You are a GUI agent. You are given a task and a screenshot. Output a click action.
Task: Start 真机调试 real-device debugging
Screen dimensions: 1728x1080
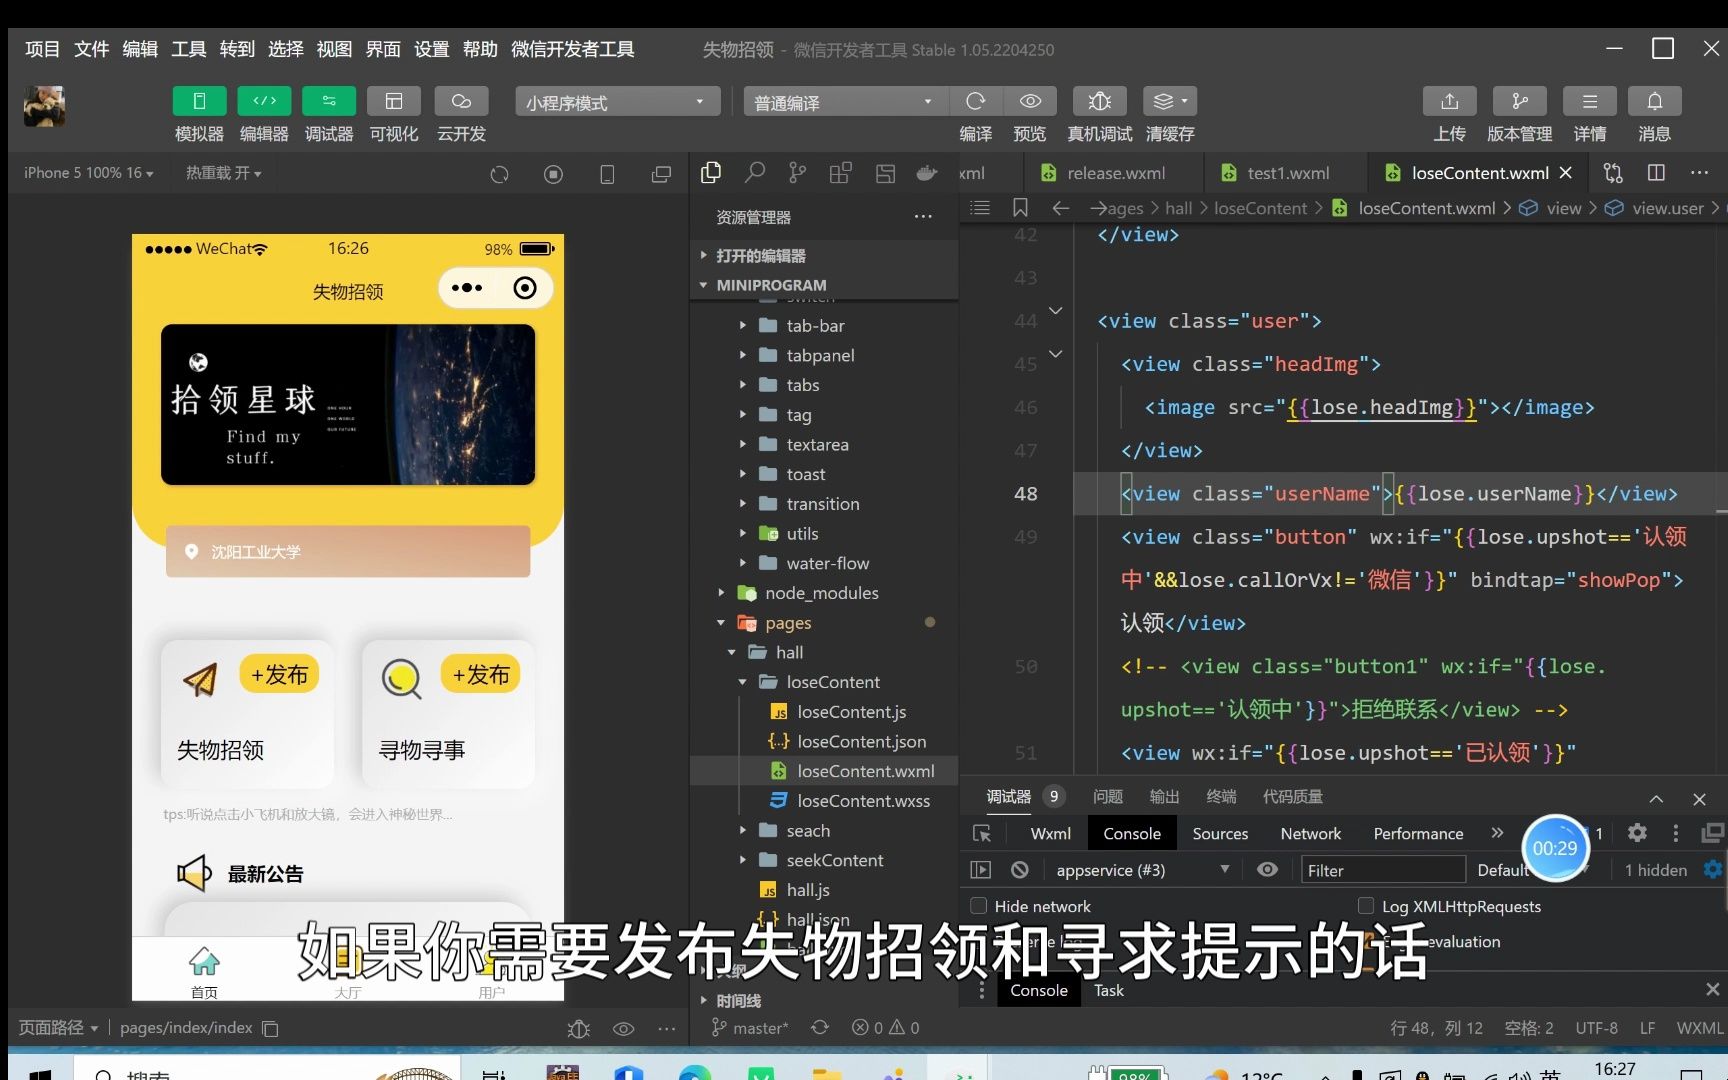click(x=1098, y=100)
